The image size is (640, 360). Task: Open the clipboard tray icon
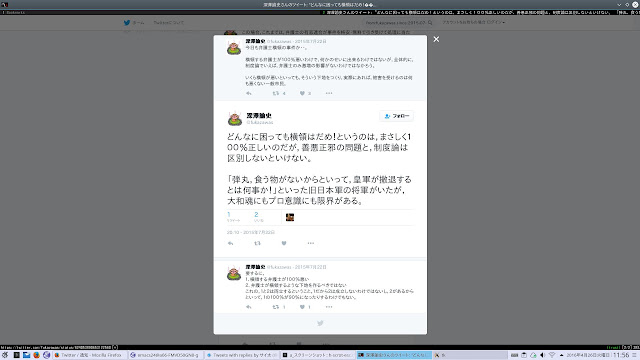pyautogui.click(x=524, y=355)
